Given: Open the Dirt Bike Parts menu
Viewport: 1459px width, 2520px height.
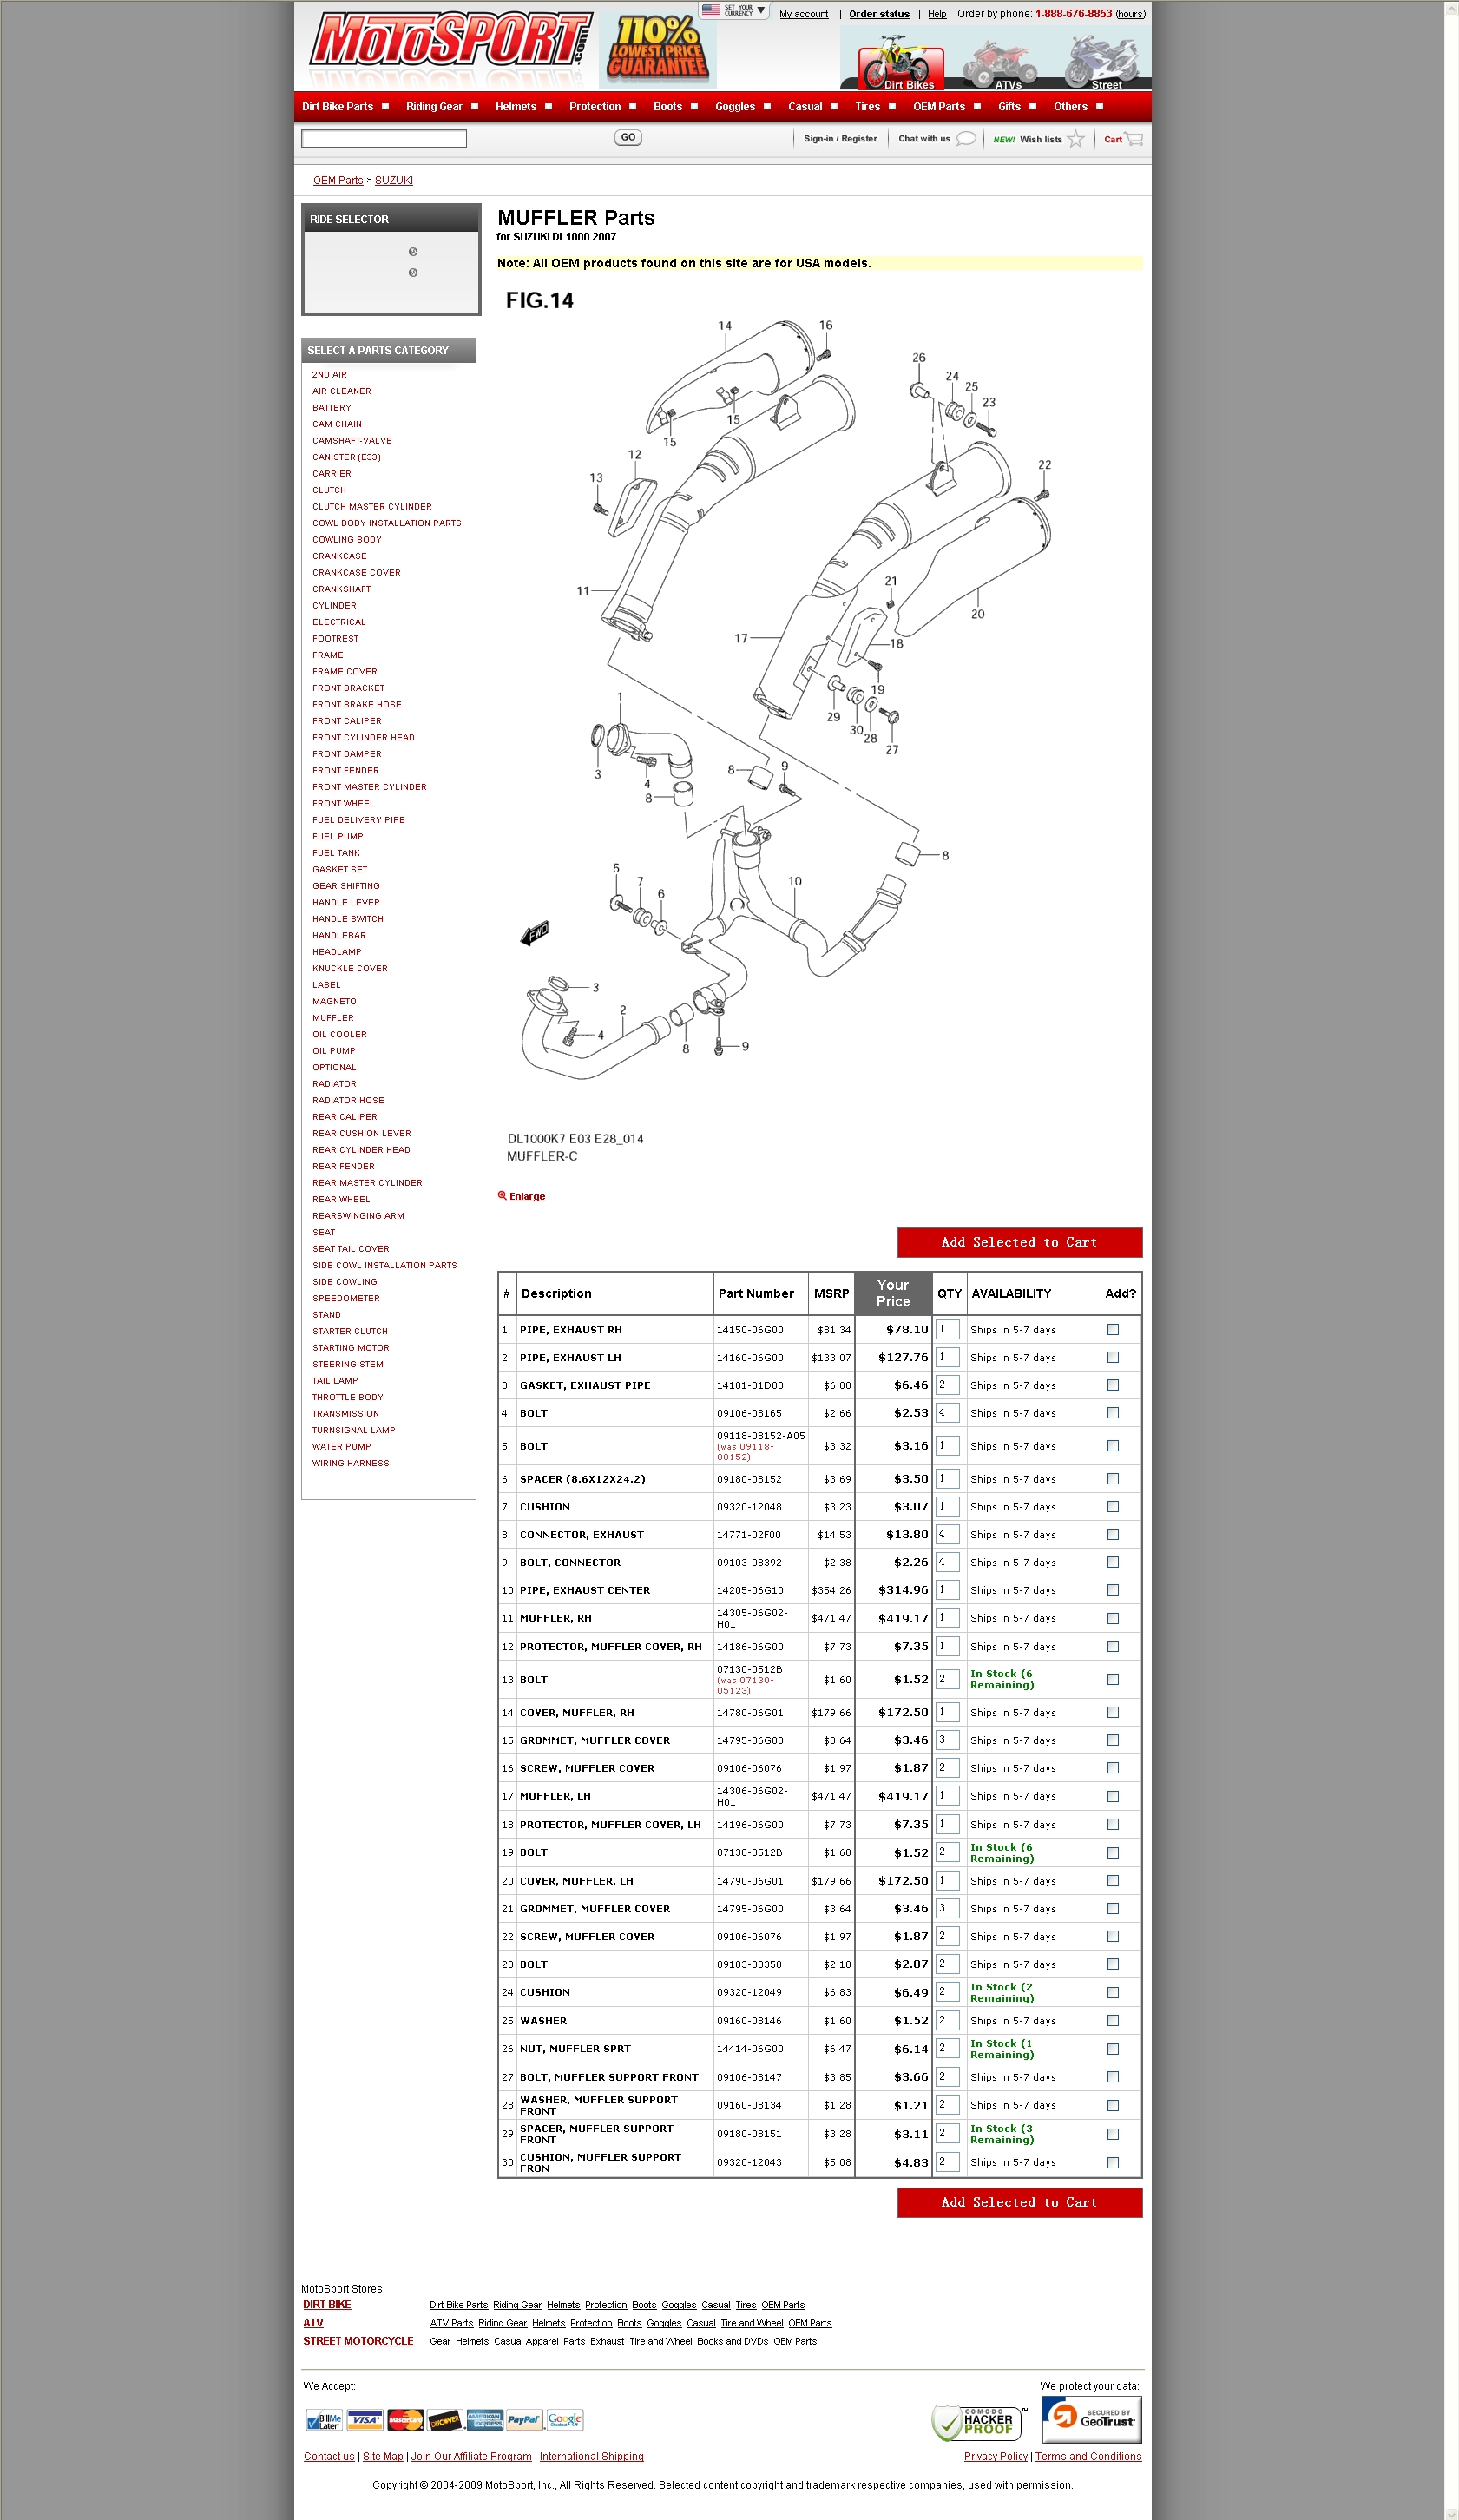Looking at the screenshot, I should pyautogui.click(x=338, y=107).
